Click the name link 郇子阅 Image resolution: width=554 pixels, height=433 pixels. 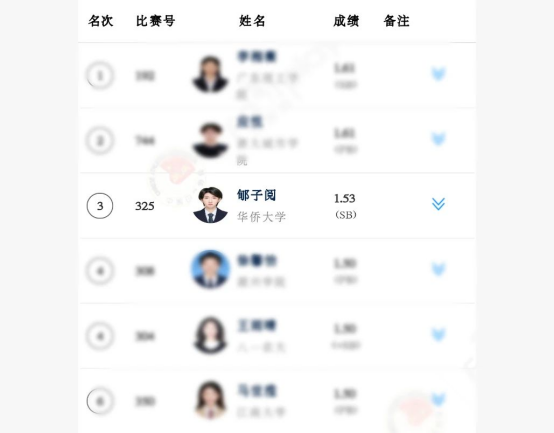[256, 195]
